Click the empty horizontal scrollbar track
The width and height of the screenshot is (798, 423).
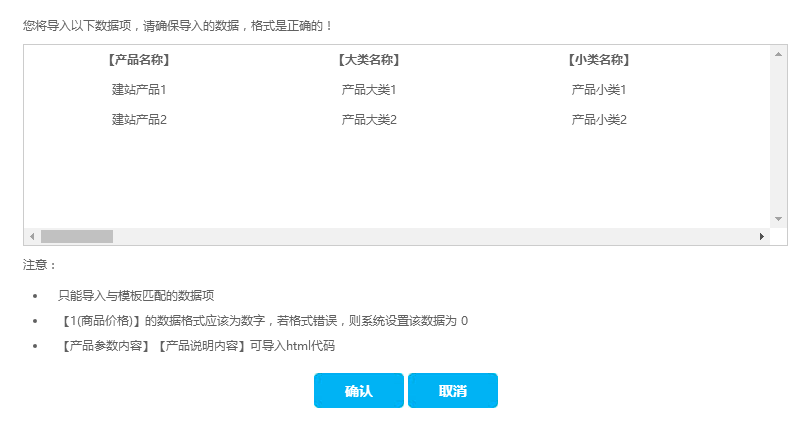click(430, 236)
